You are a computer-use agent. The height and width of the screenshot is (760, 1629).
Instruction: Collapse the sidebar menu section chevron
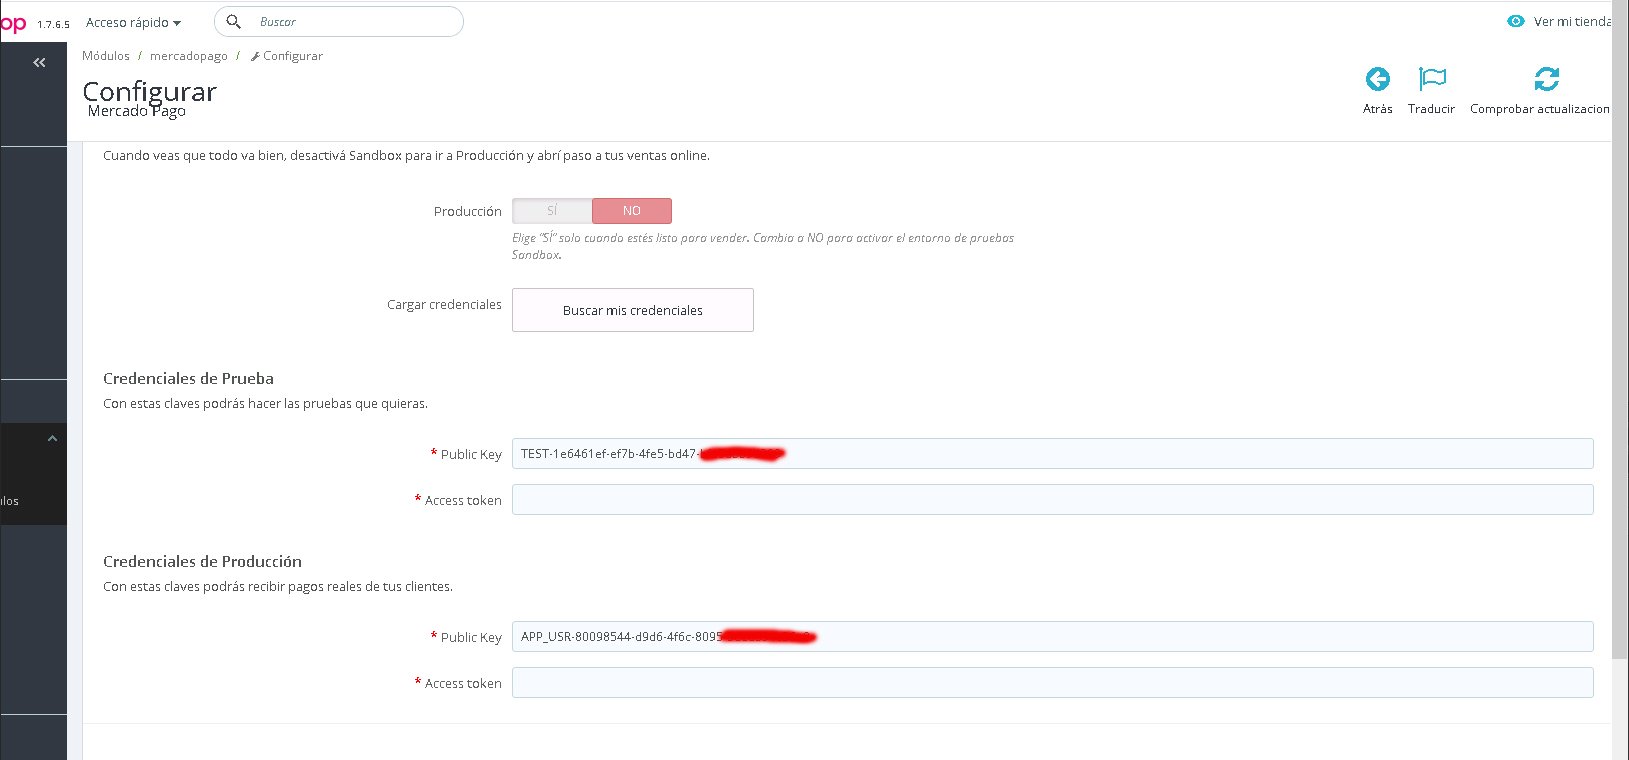pos(52,439)
